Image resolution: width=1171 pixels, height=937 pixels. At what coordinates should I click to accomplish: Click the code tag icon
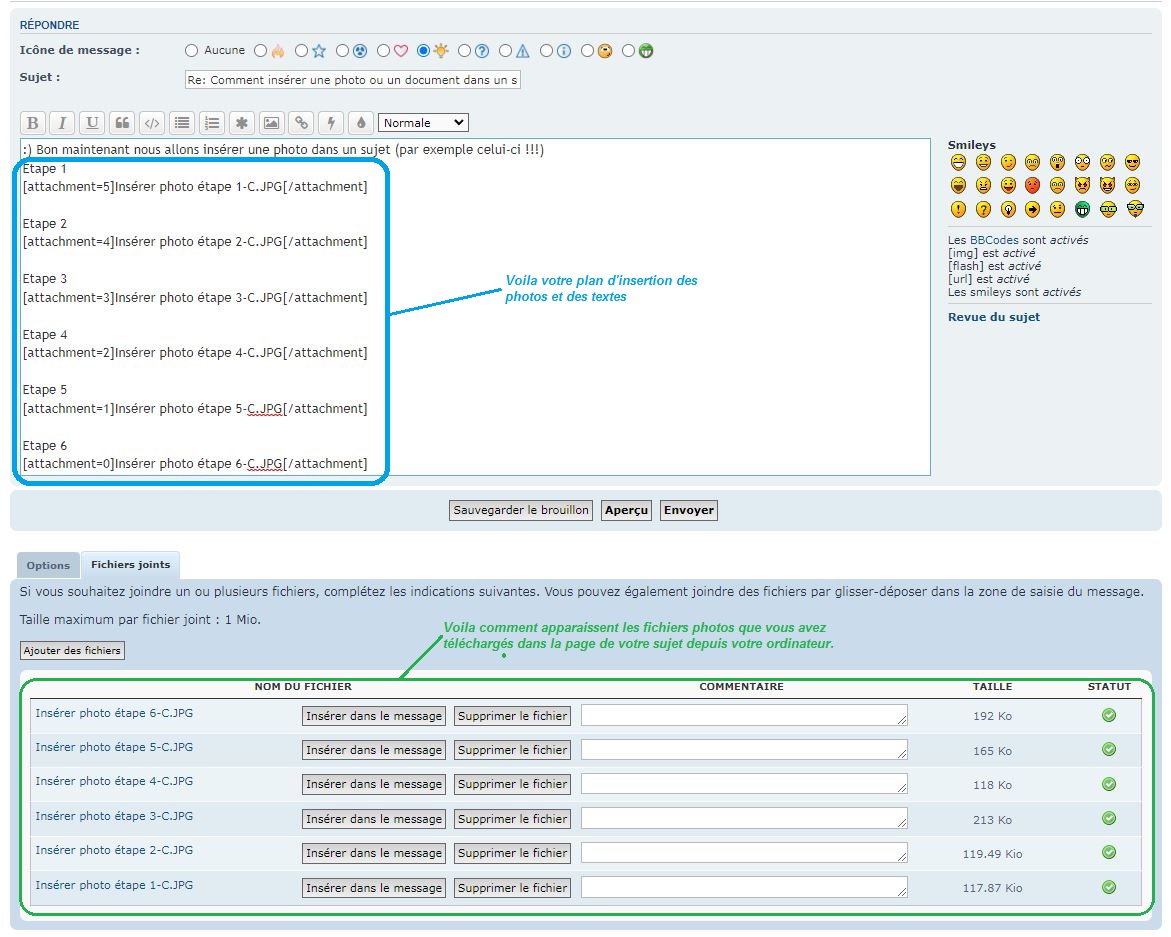152,123
